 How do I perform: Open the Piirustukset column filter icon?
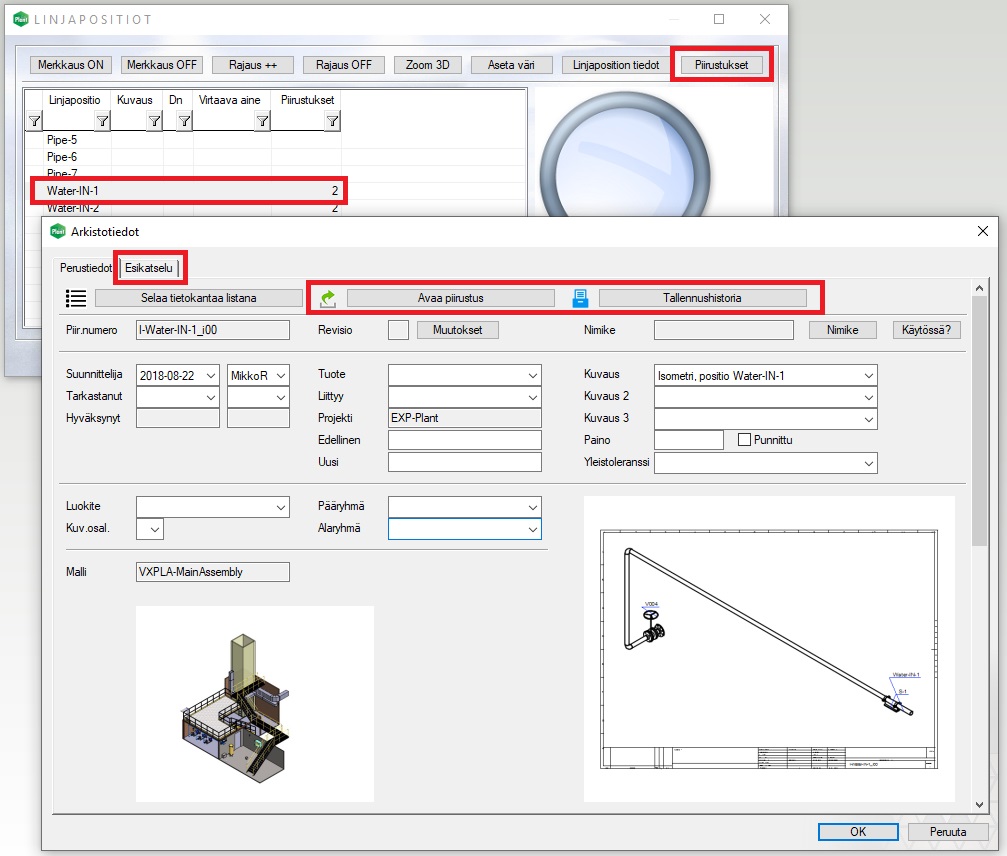331,121
